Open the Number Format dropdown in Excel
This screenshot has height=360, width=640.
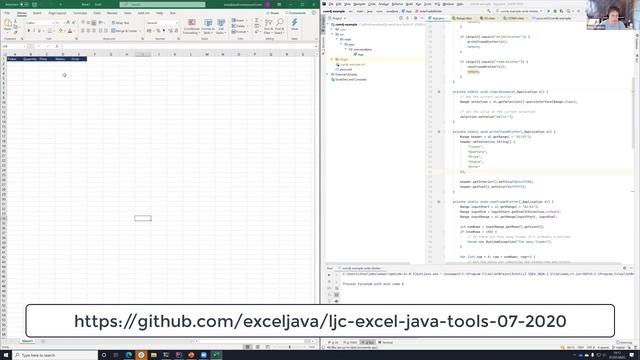pos(177,23)
